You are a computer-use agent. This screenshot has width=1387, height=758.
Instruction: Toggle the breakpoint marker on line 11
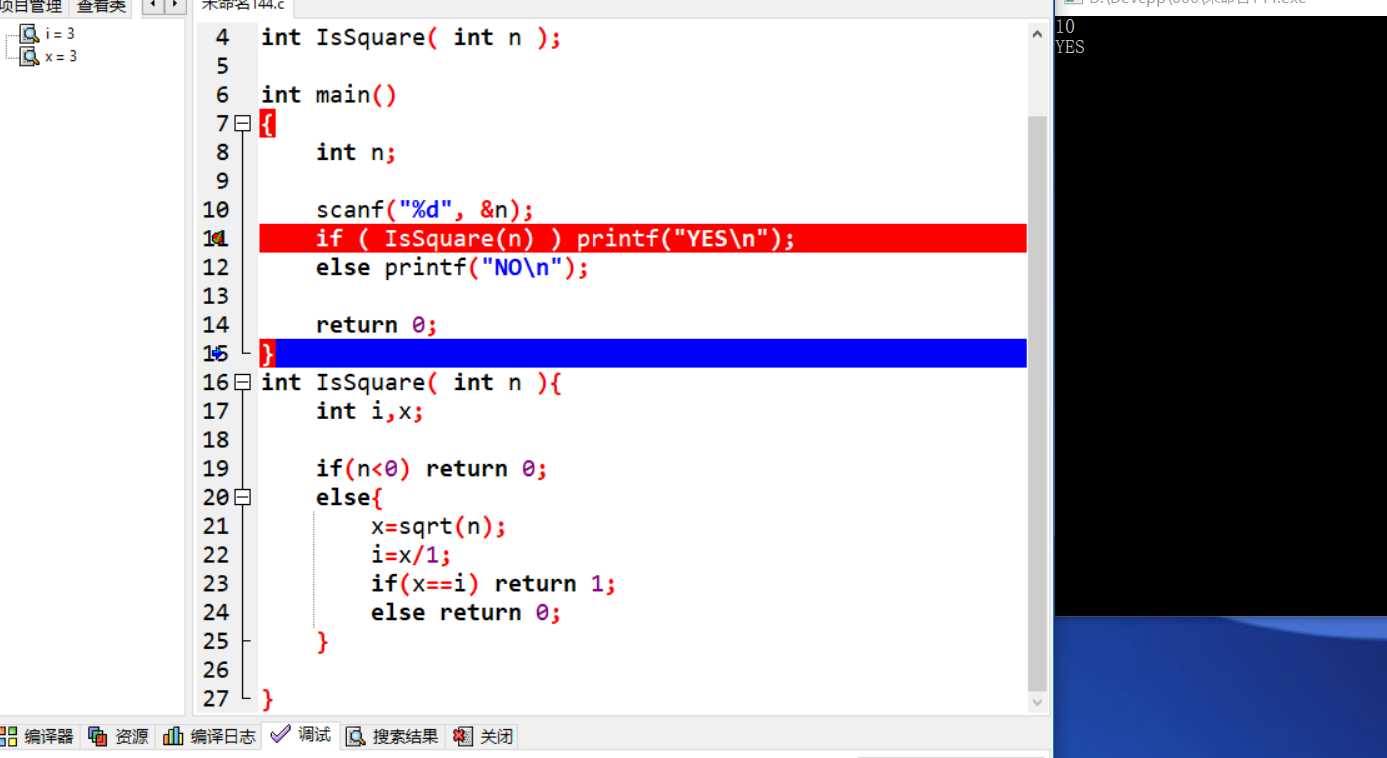pyautogui.click(x=217, y=239)
